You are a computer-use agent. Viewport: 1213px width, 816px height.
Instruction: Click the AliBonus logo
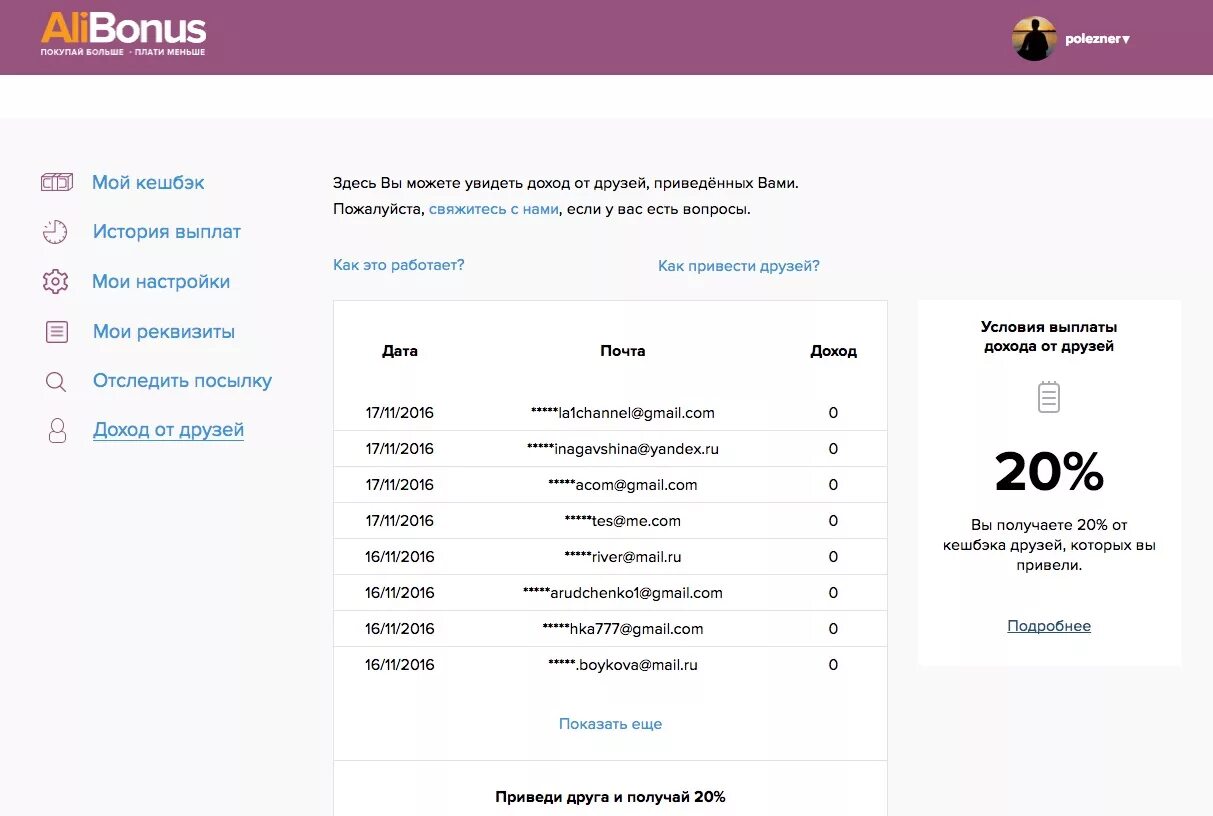coord(123,35)
